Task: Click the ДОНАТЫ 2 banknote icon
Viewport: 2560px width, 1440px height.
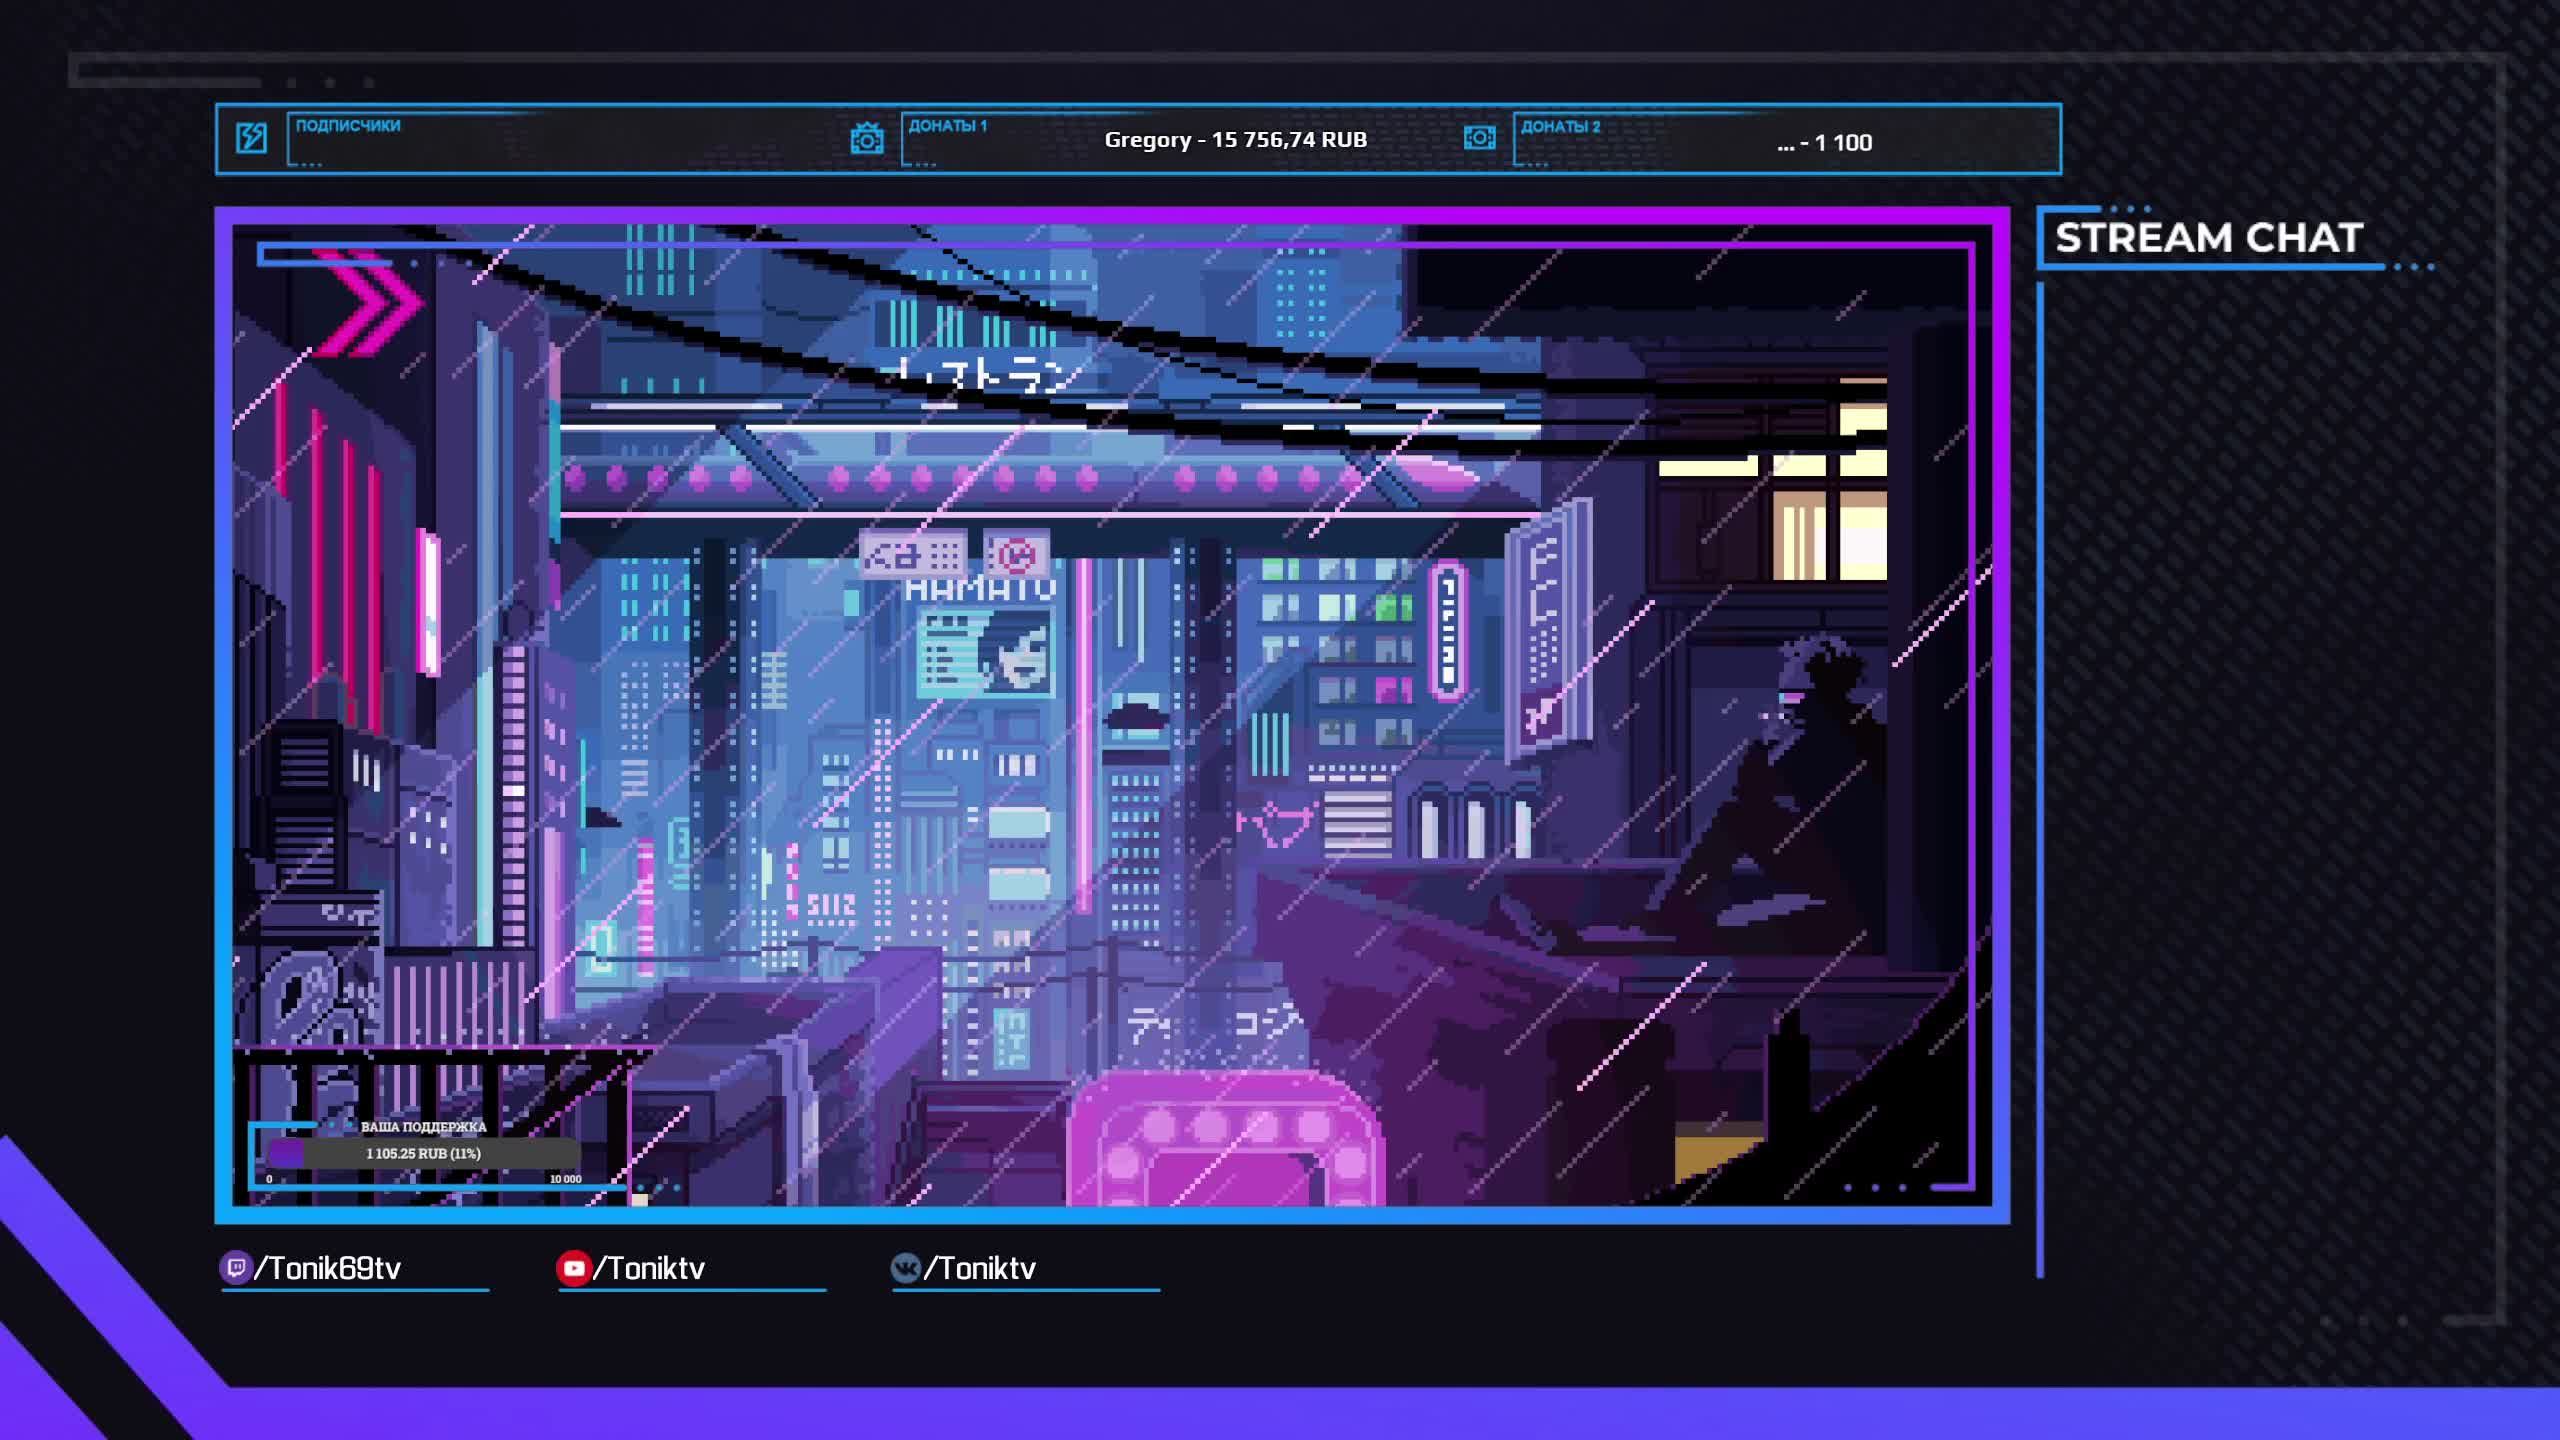Action: 1479,138
